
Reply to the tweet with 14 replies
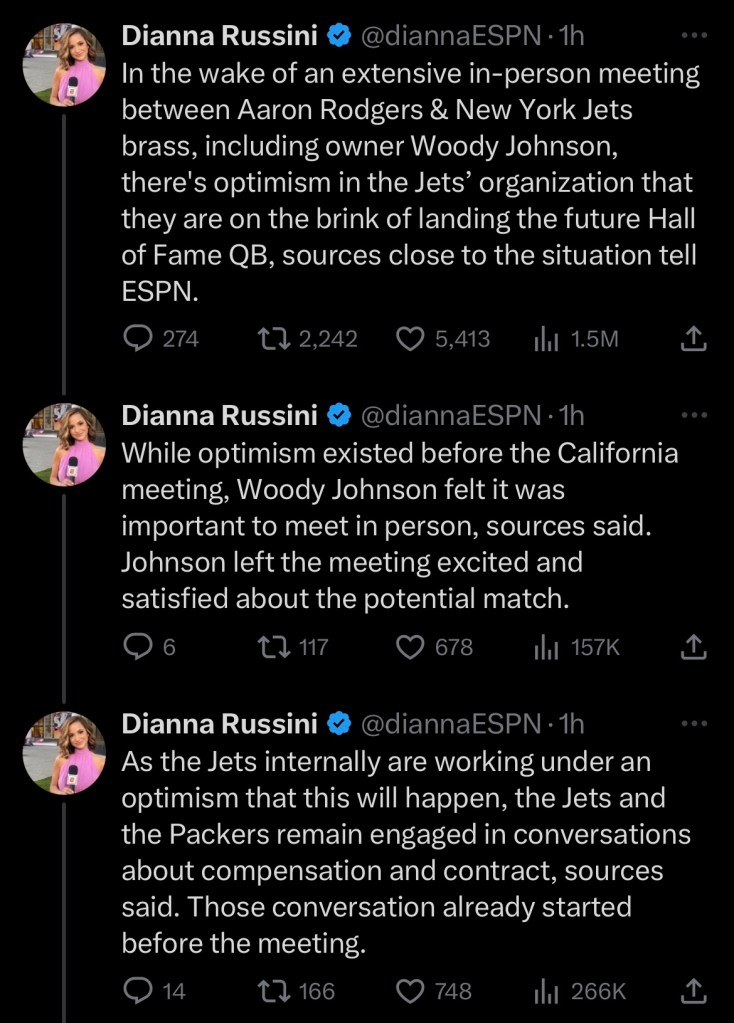pyautogui.click(x=136, y=991)
